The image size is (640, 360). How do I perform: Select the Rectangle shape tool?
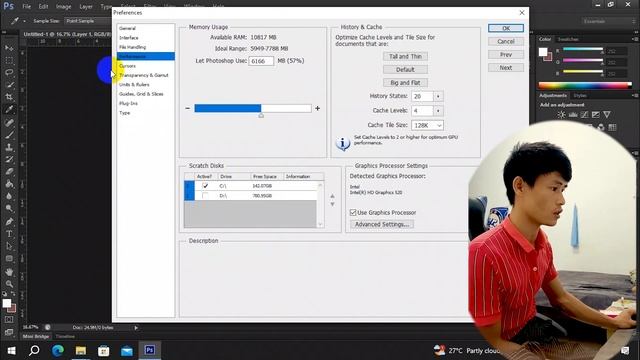click(9, 259)
